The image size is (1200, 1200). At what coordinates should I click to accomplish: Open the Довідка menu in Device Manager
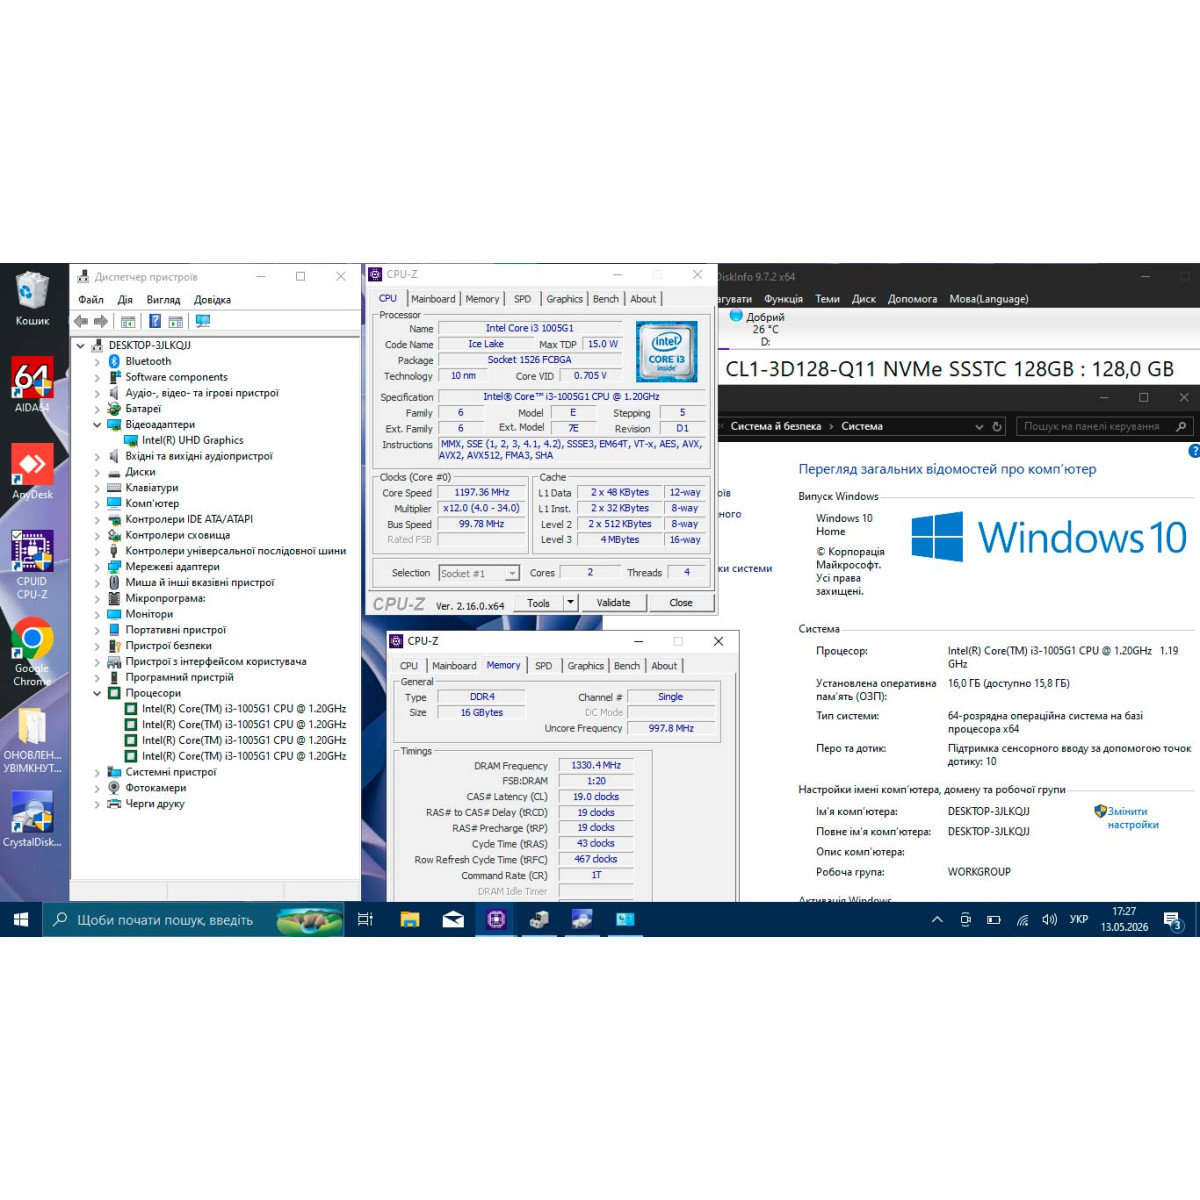click(x=212, y=299)
